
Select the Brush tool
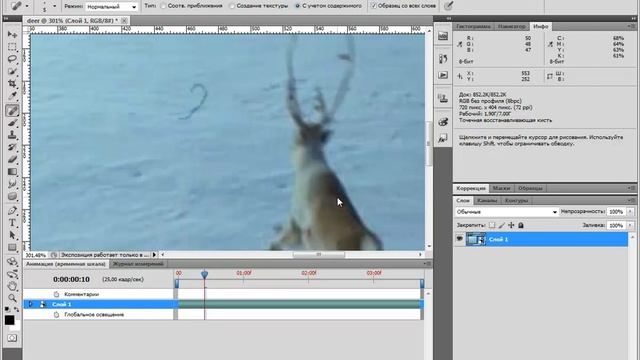coord(12,122)
